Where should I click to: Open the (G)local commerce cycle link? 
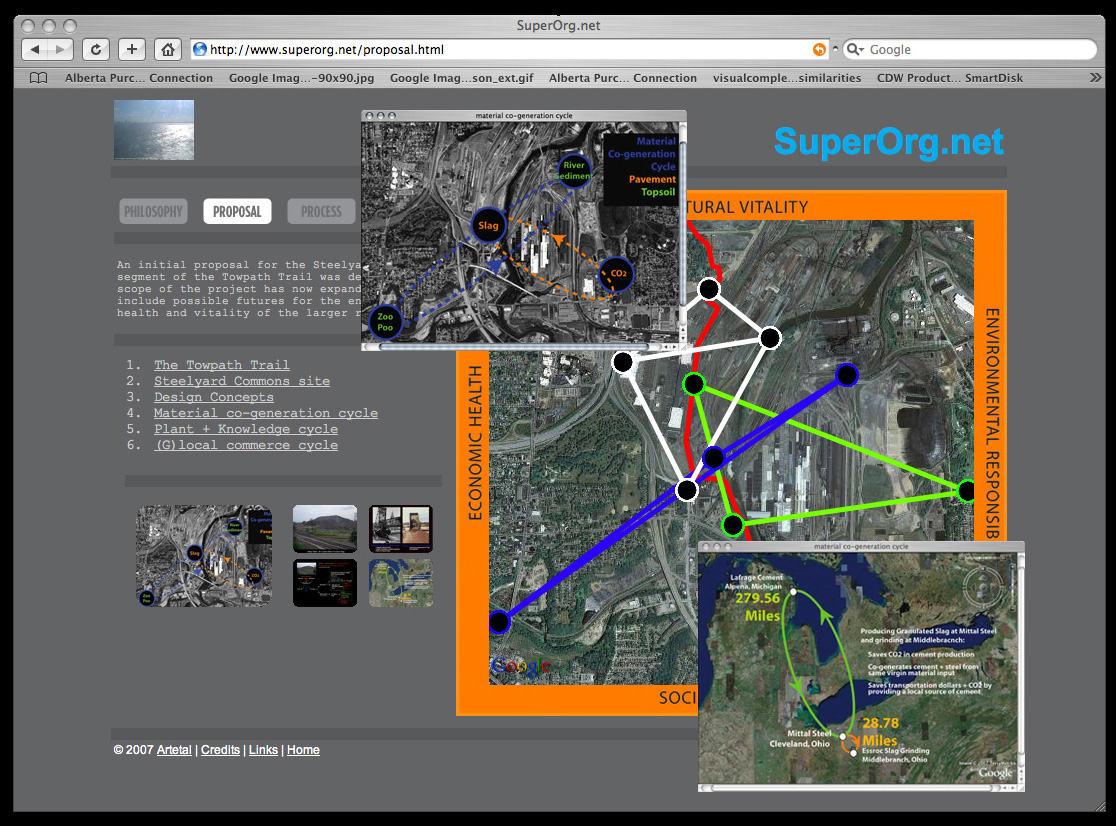coord(246,445)
